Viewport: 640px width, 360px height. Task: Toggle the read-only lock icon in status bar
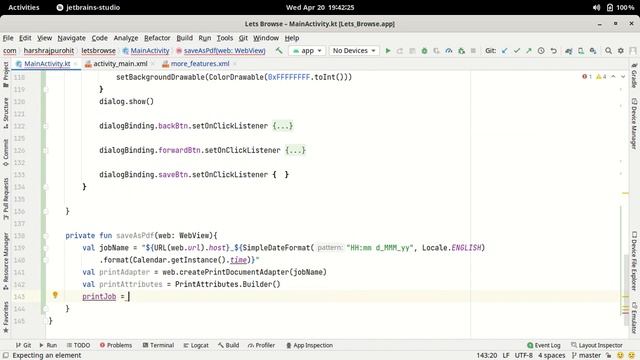(609, 356)
